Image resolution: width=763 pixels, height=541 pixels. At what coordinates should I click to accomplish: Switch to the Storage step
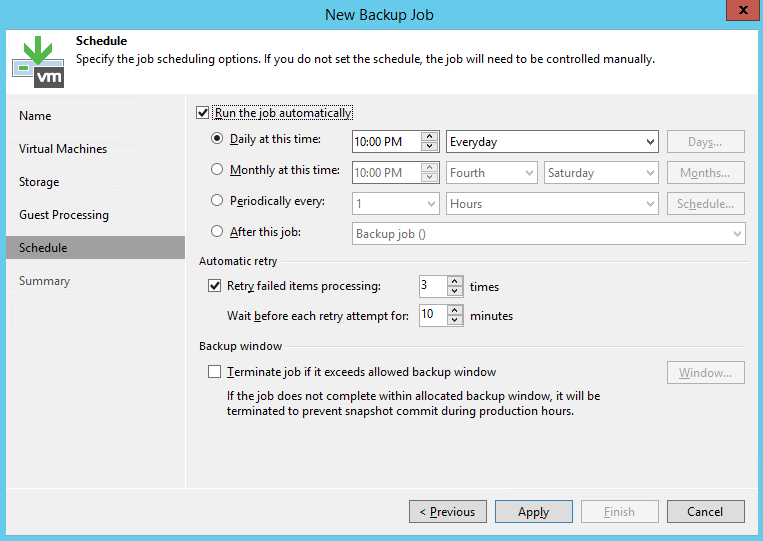(39, 182)
